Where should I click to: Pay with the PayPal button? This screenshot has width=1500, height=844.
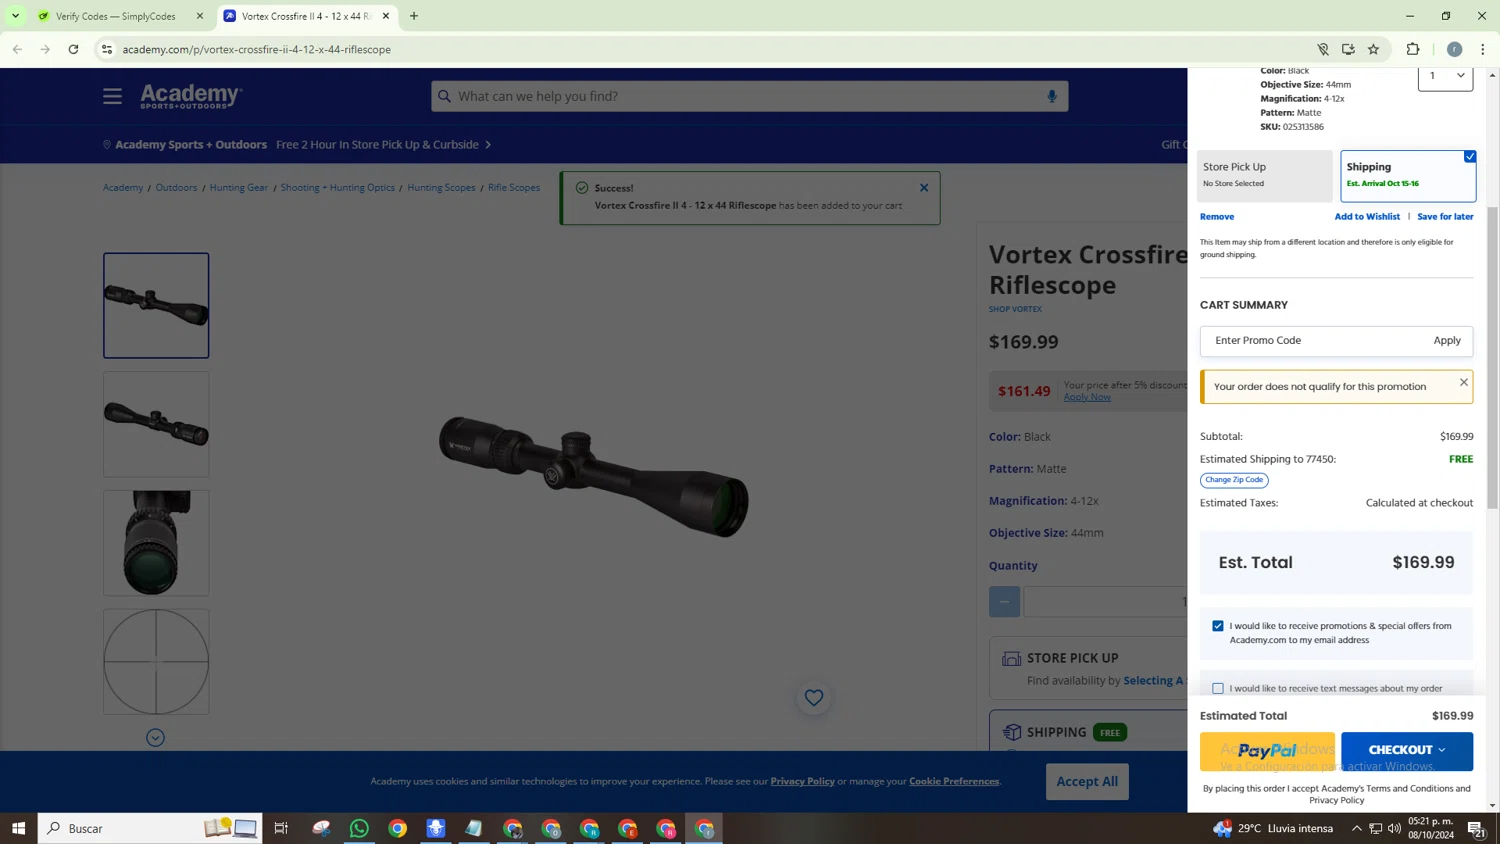click(x=1267, y=751)
